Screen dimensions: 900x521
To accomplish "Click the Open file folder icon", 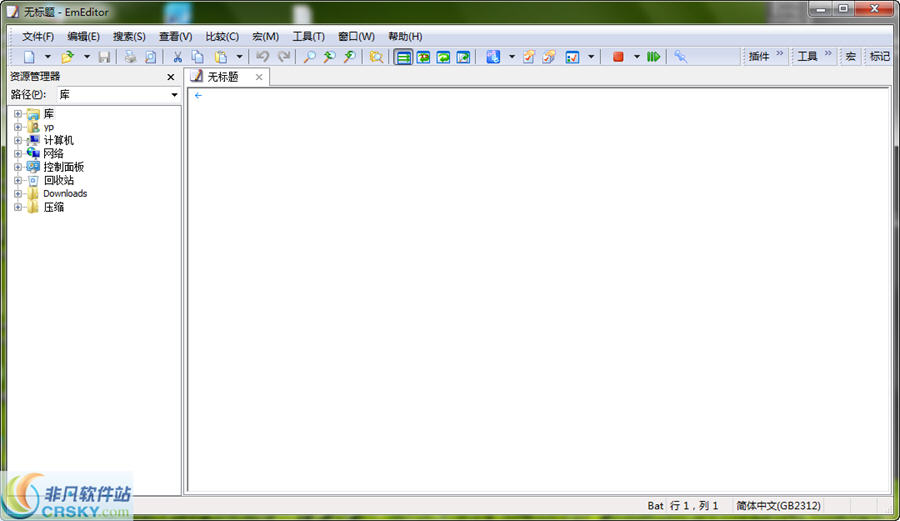I will coord(68,57).
